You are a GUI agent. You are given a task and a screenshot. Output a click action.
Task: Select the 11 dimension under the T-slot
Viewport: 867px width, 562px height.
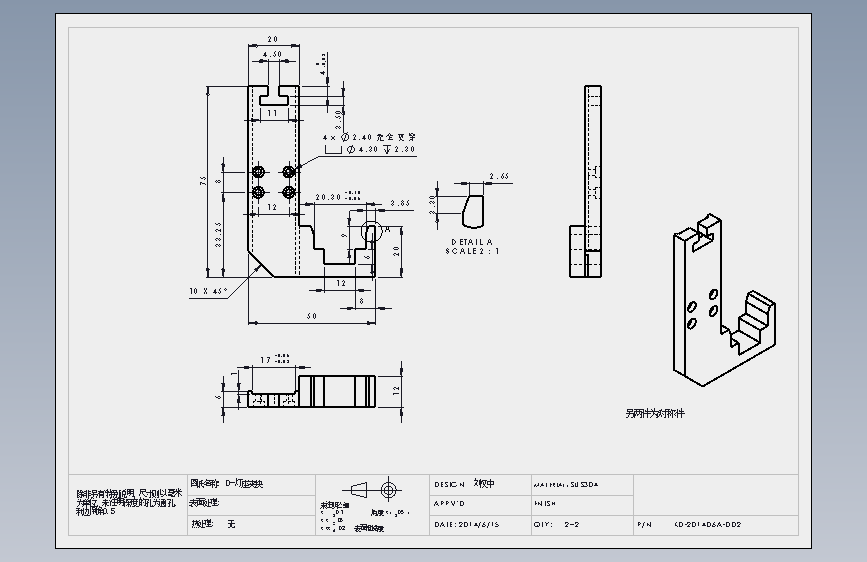(x=273, y=113)
